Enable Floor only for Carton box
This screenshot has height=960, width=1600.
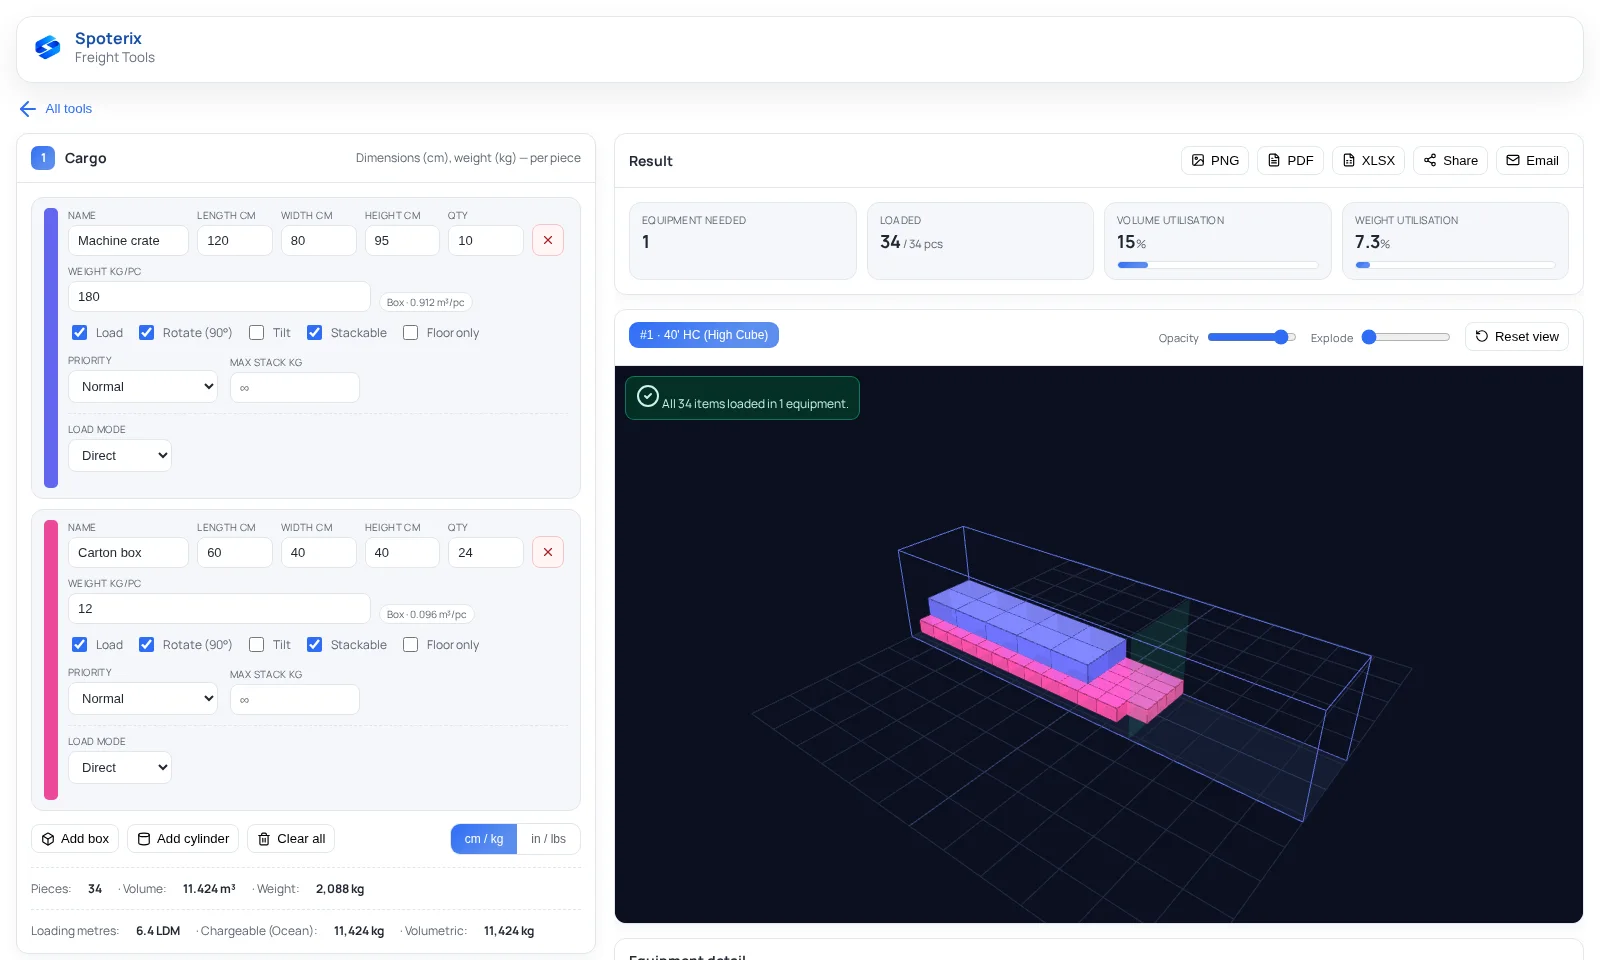point(411,645)
